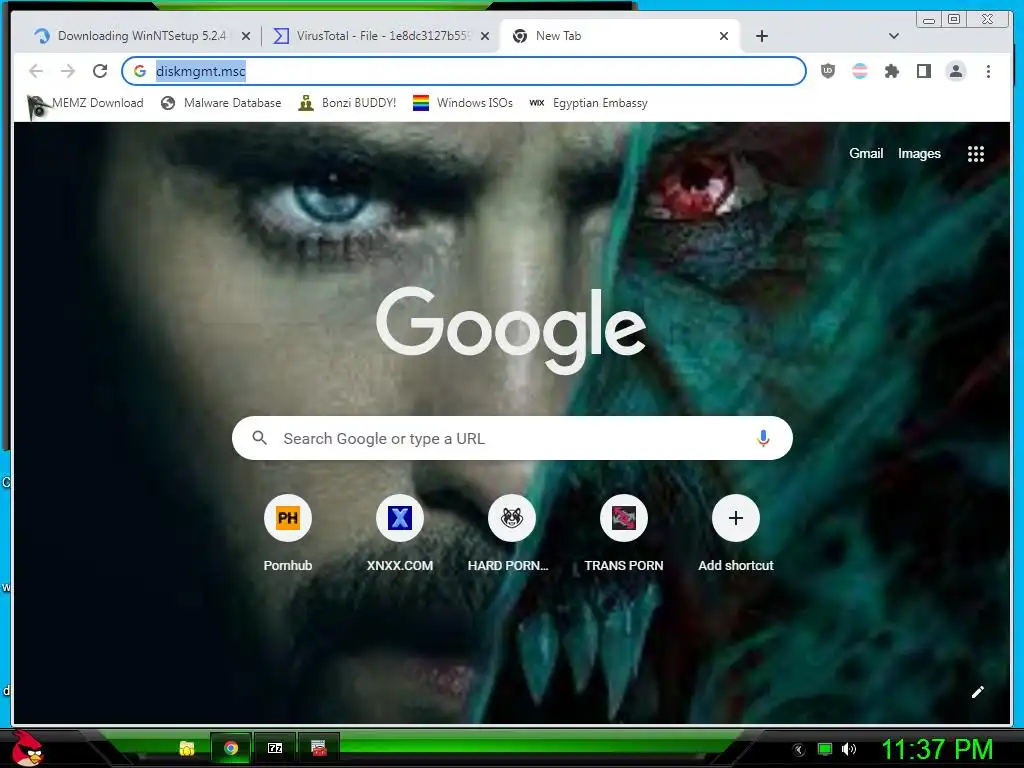Show hidden system tray icons

[x=798, y=750]
